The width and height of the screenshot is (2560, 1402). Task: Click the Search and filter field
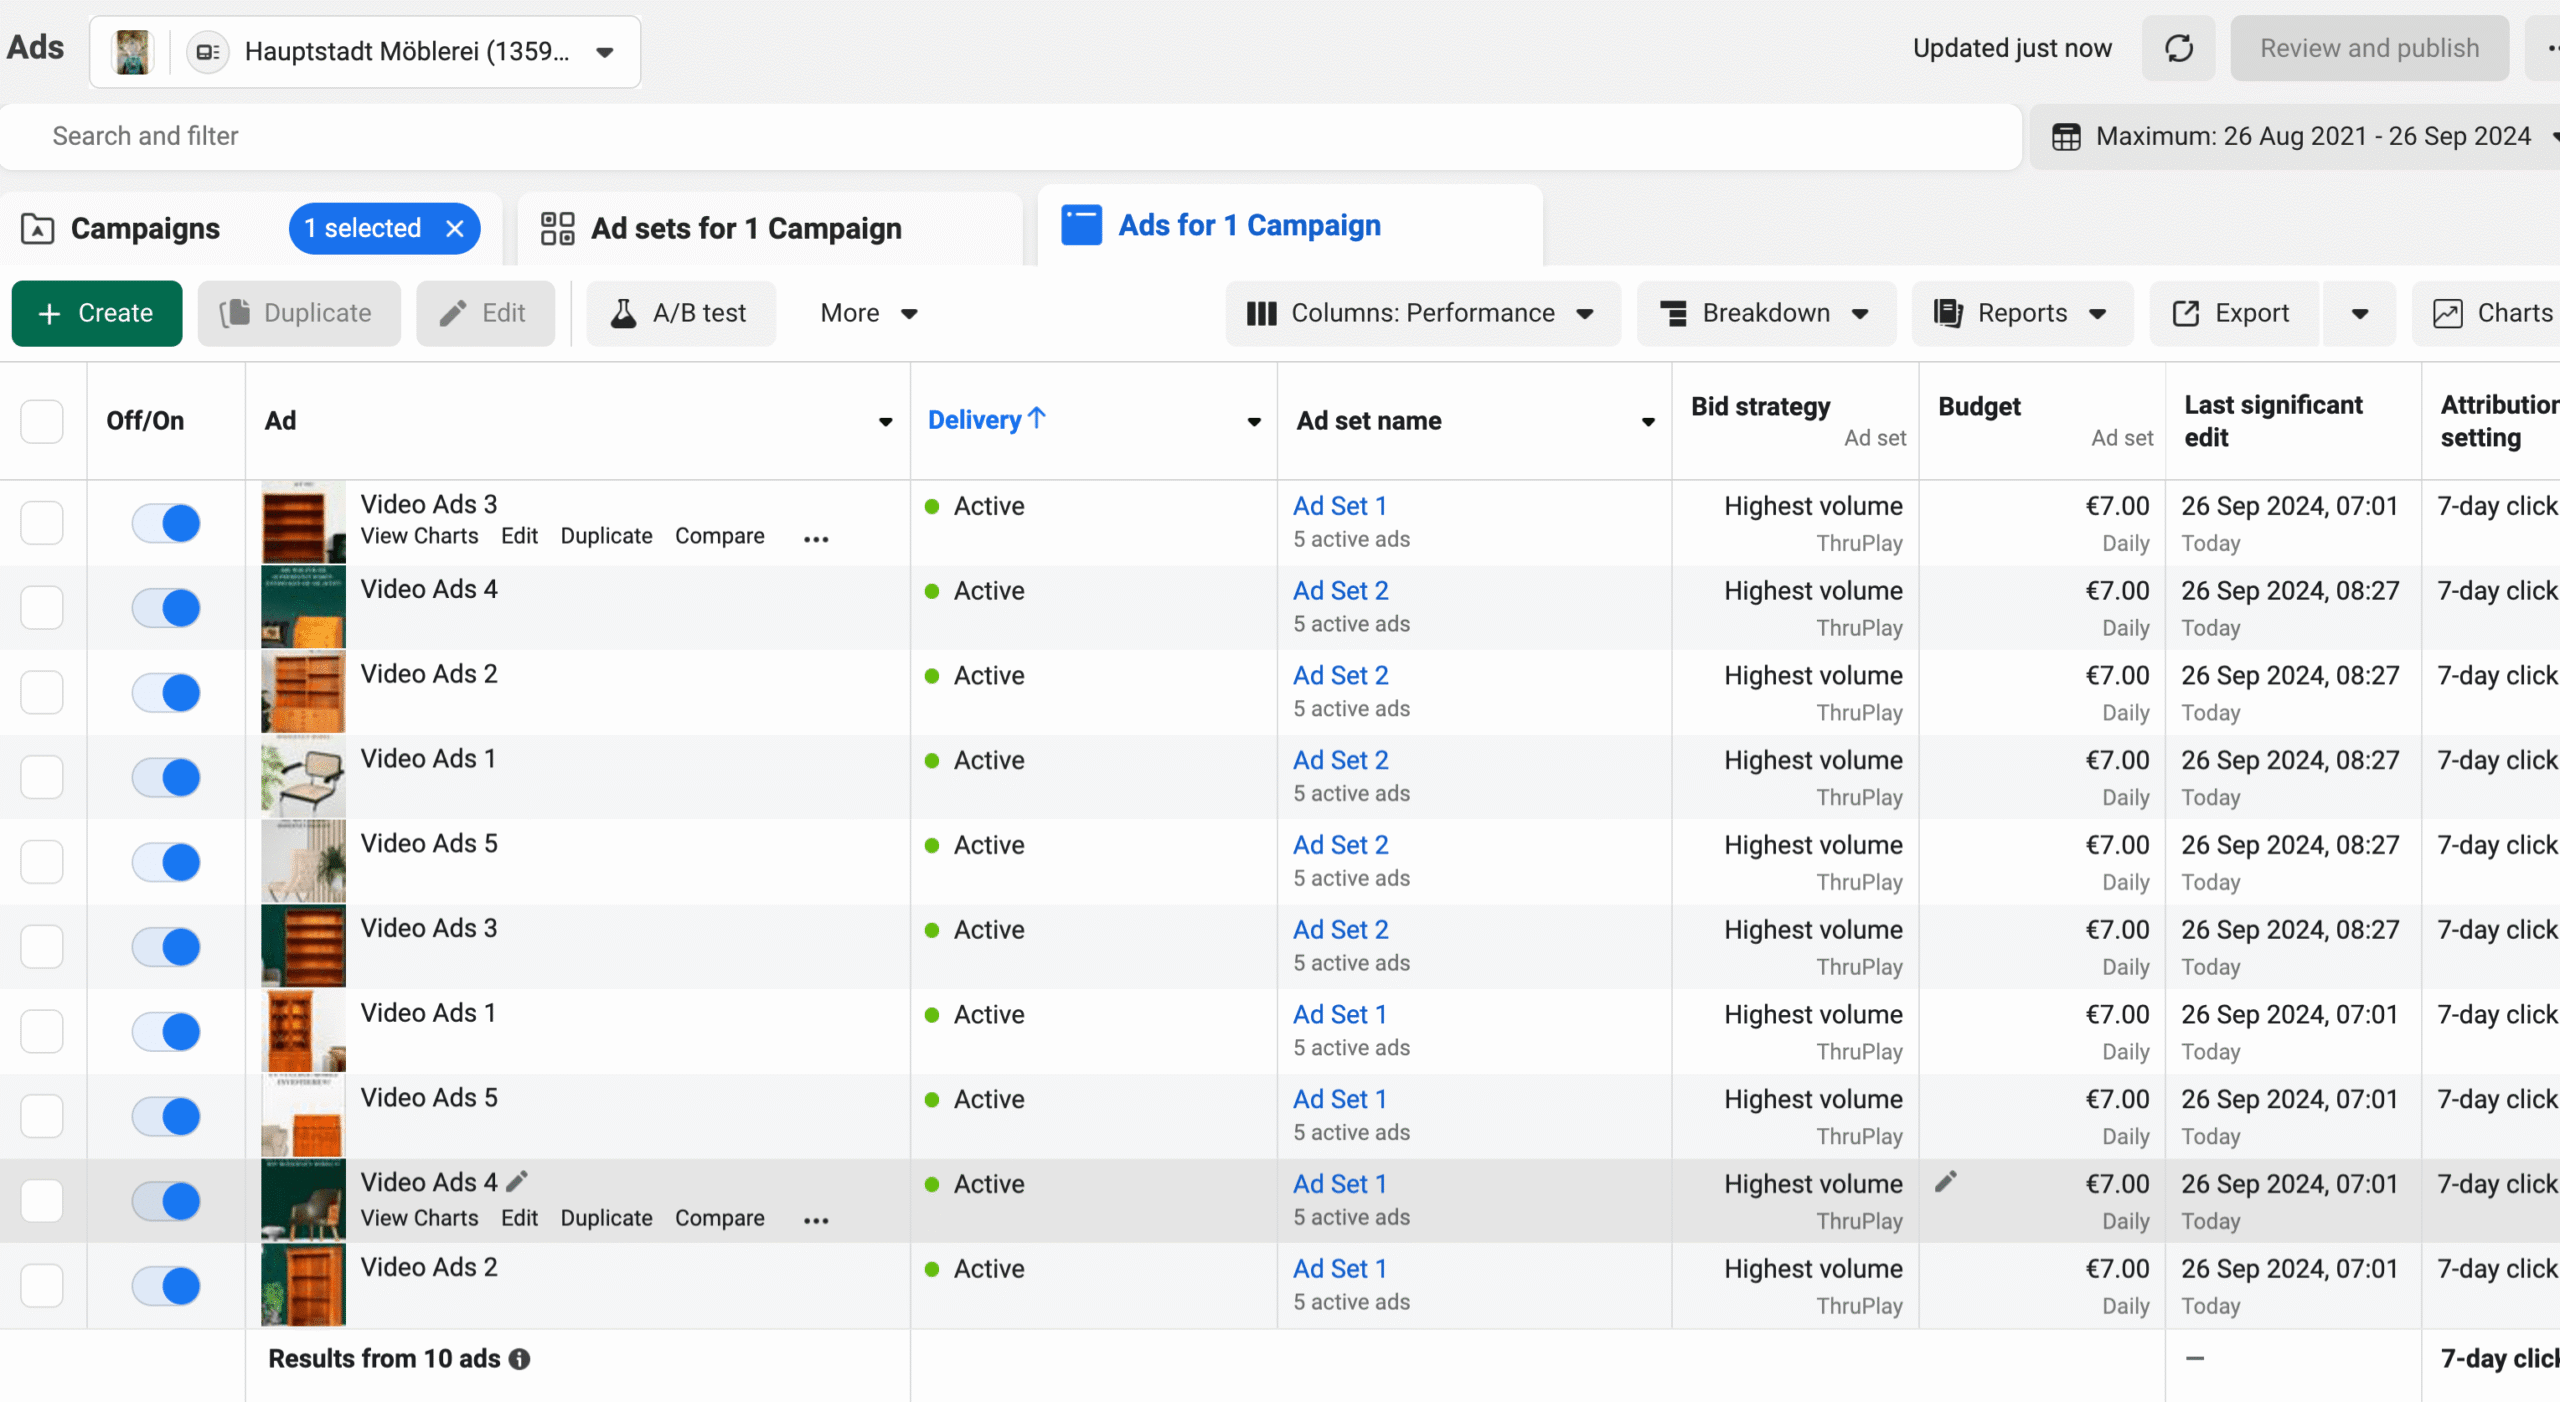1000,136
